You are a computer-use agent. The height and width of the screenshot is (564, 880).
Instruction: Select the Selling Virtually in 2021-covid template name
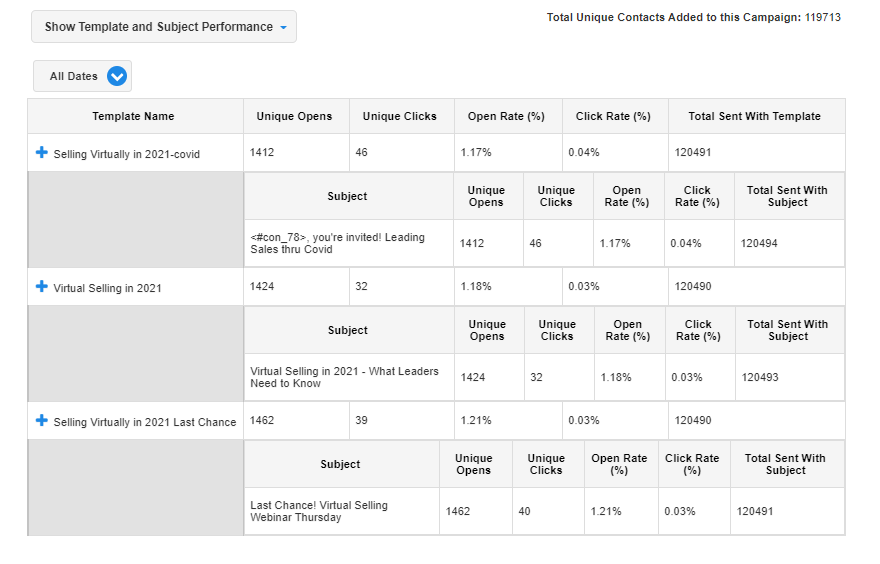(126, 154)
